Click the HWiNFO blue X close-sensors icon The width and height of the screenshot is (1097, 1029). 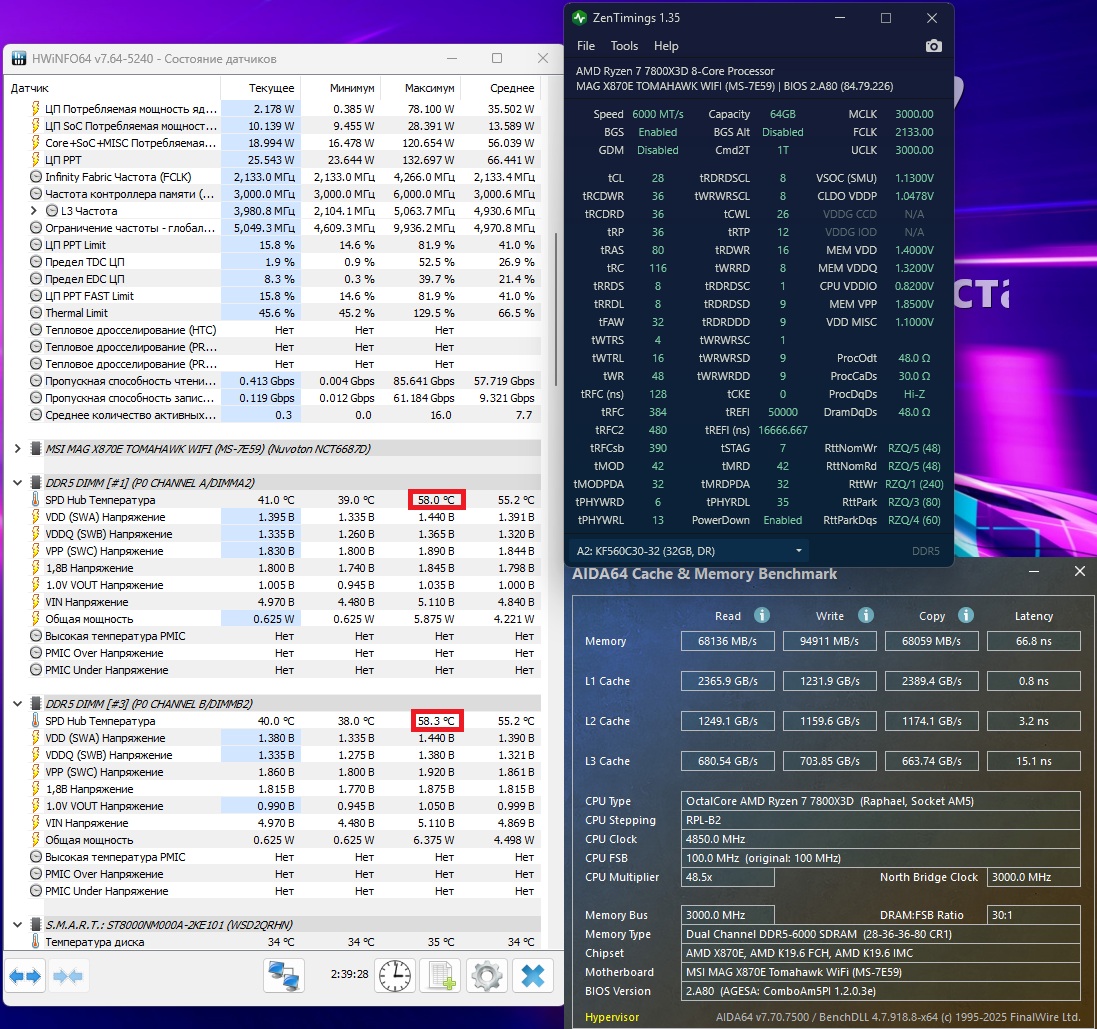coord(533,976)
